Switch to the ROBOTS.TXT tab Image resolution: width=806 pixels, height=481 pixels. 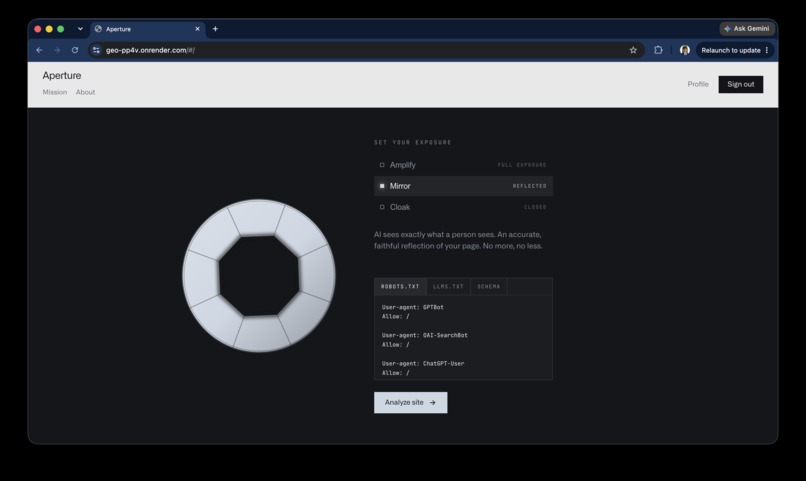click(x=400, y=287)
